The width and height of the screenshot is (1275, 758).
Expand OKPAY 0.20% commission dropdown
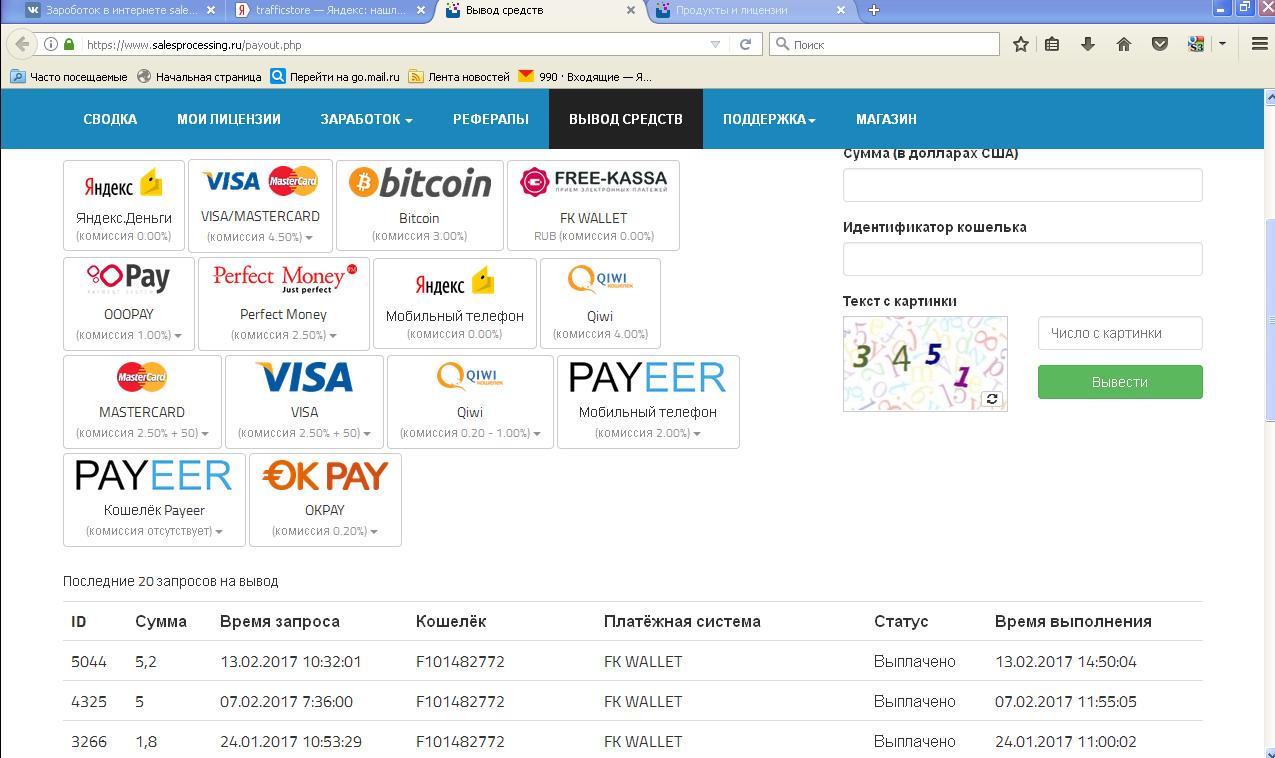(x=373, y=532)
